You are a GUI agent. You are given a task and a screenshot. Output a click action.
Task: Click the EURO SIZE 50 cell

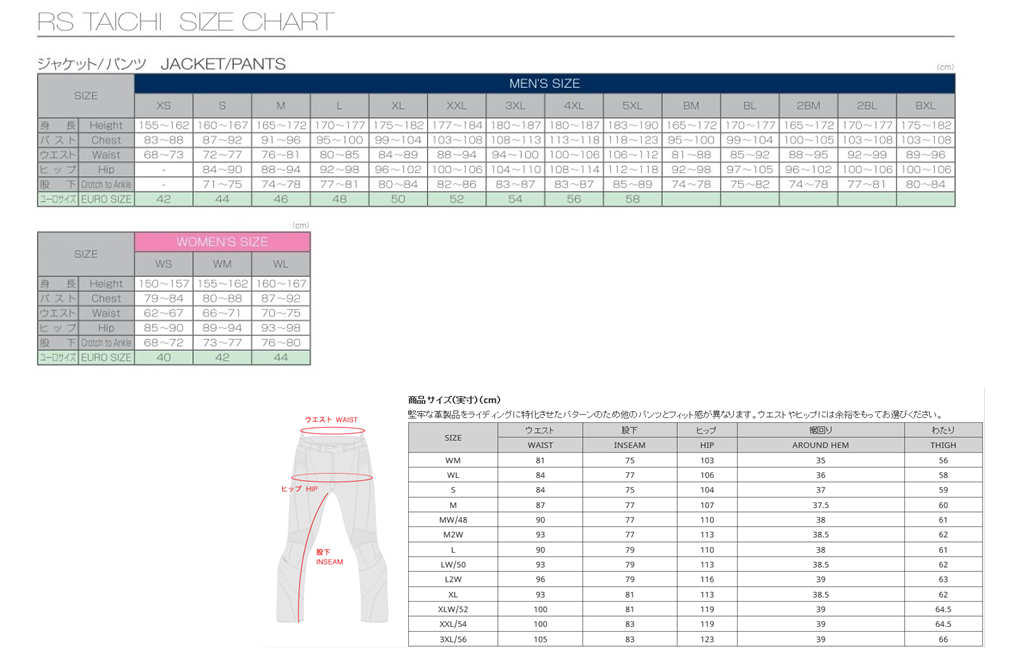click(x=398, y=199)
